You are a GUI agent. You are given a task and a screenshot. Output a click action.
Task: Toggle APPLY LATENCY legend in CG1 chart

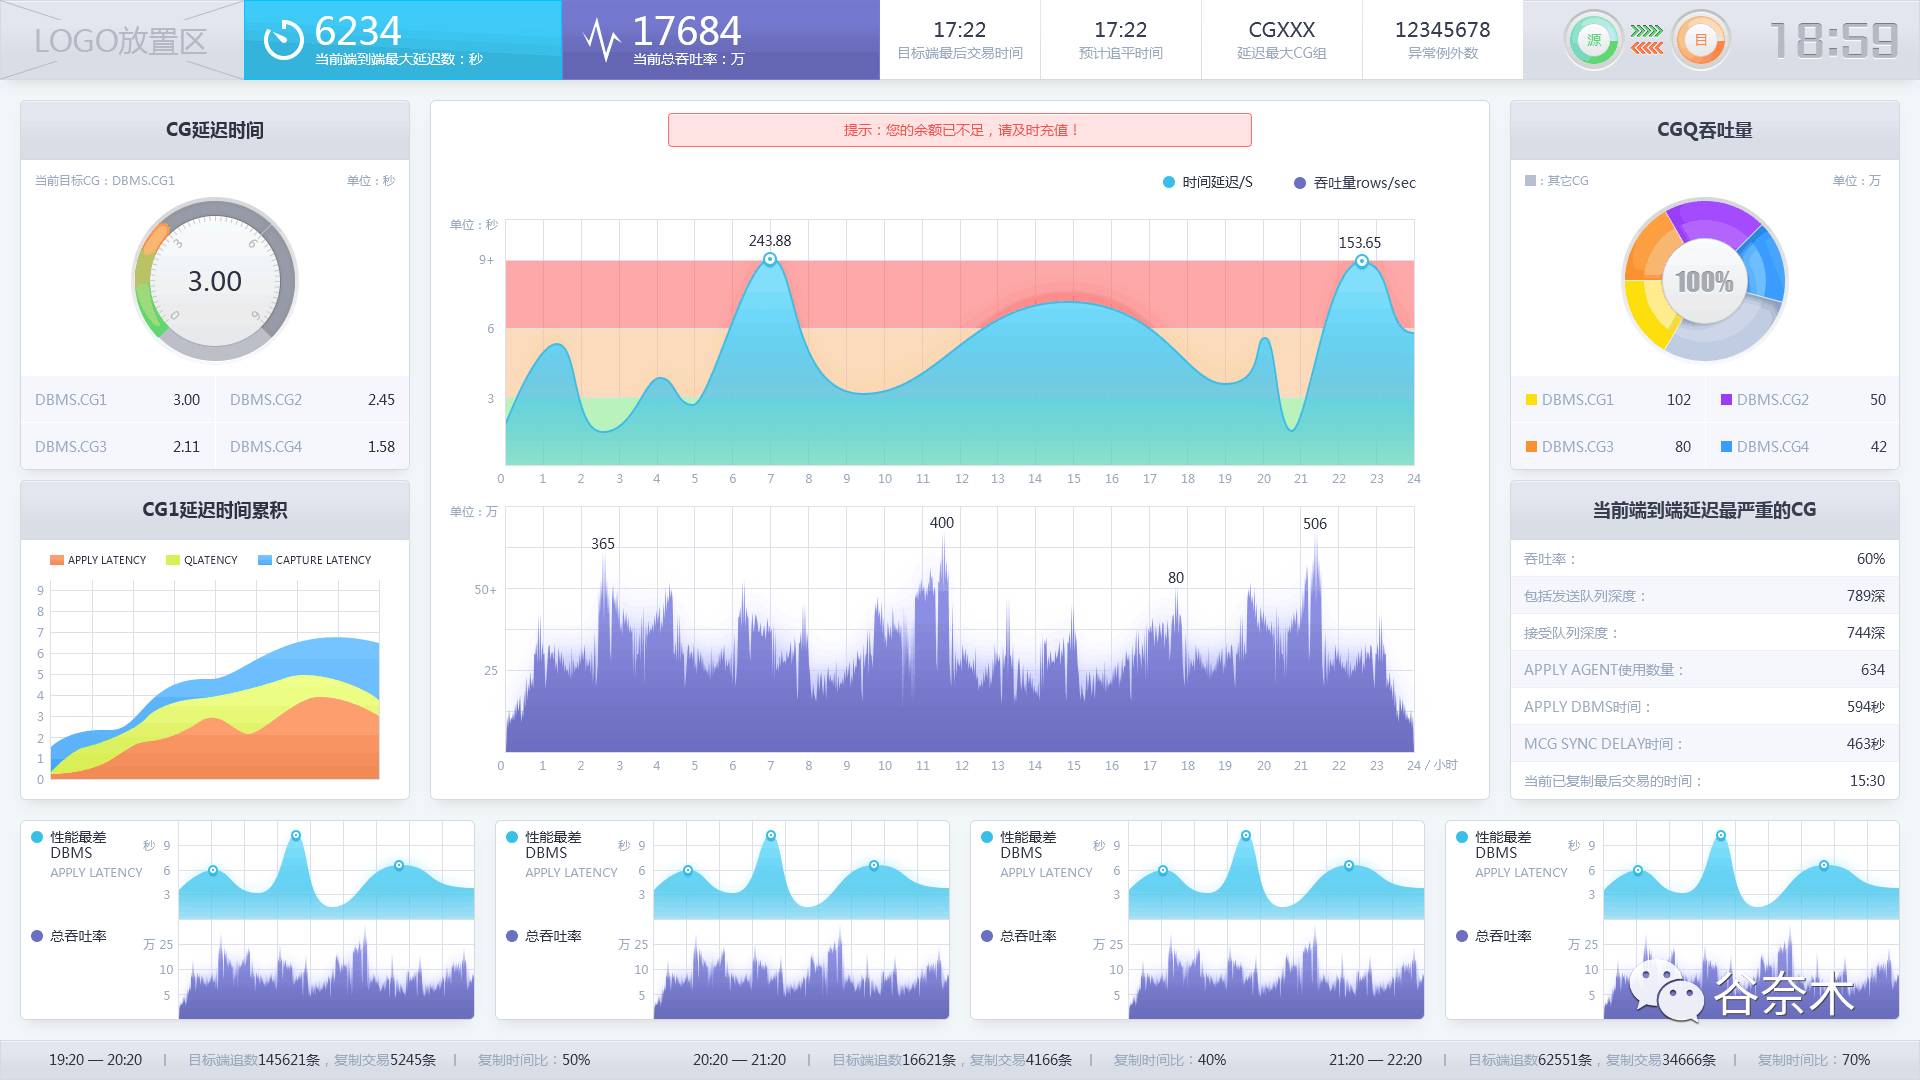98,560
